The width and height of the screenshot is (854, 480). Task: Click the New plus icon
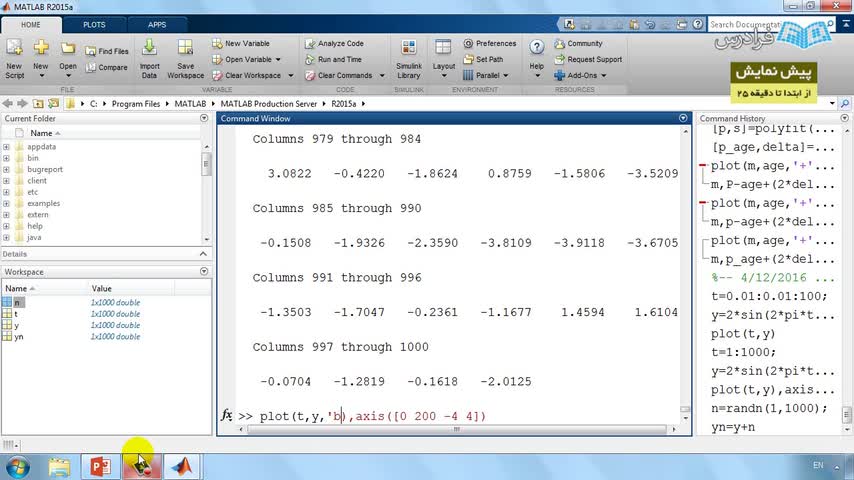click(x=41, y=48)
